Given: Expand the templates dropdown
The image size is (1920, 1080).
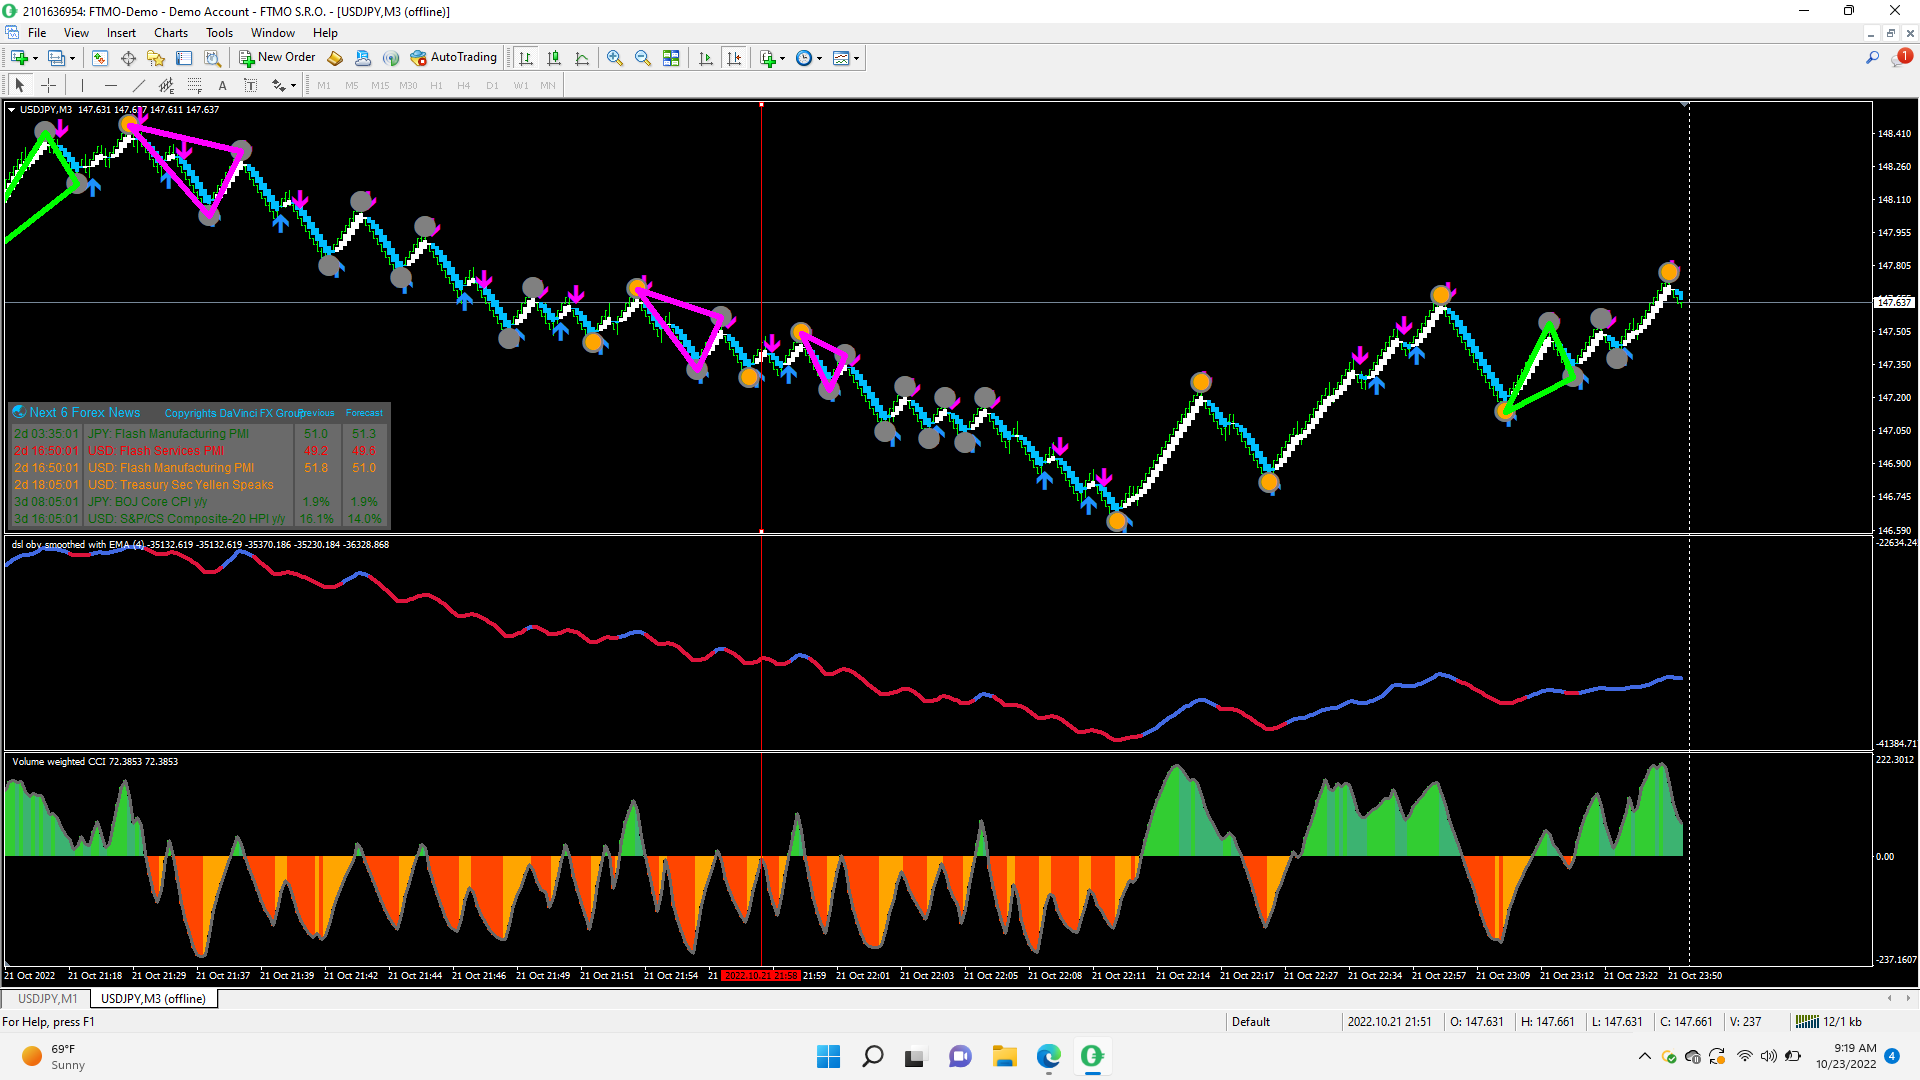Looking at the screenshot, I should [x=857, y=58].
